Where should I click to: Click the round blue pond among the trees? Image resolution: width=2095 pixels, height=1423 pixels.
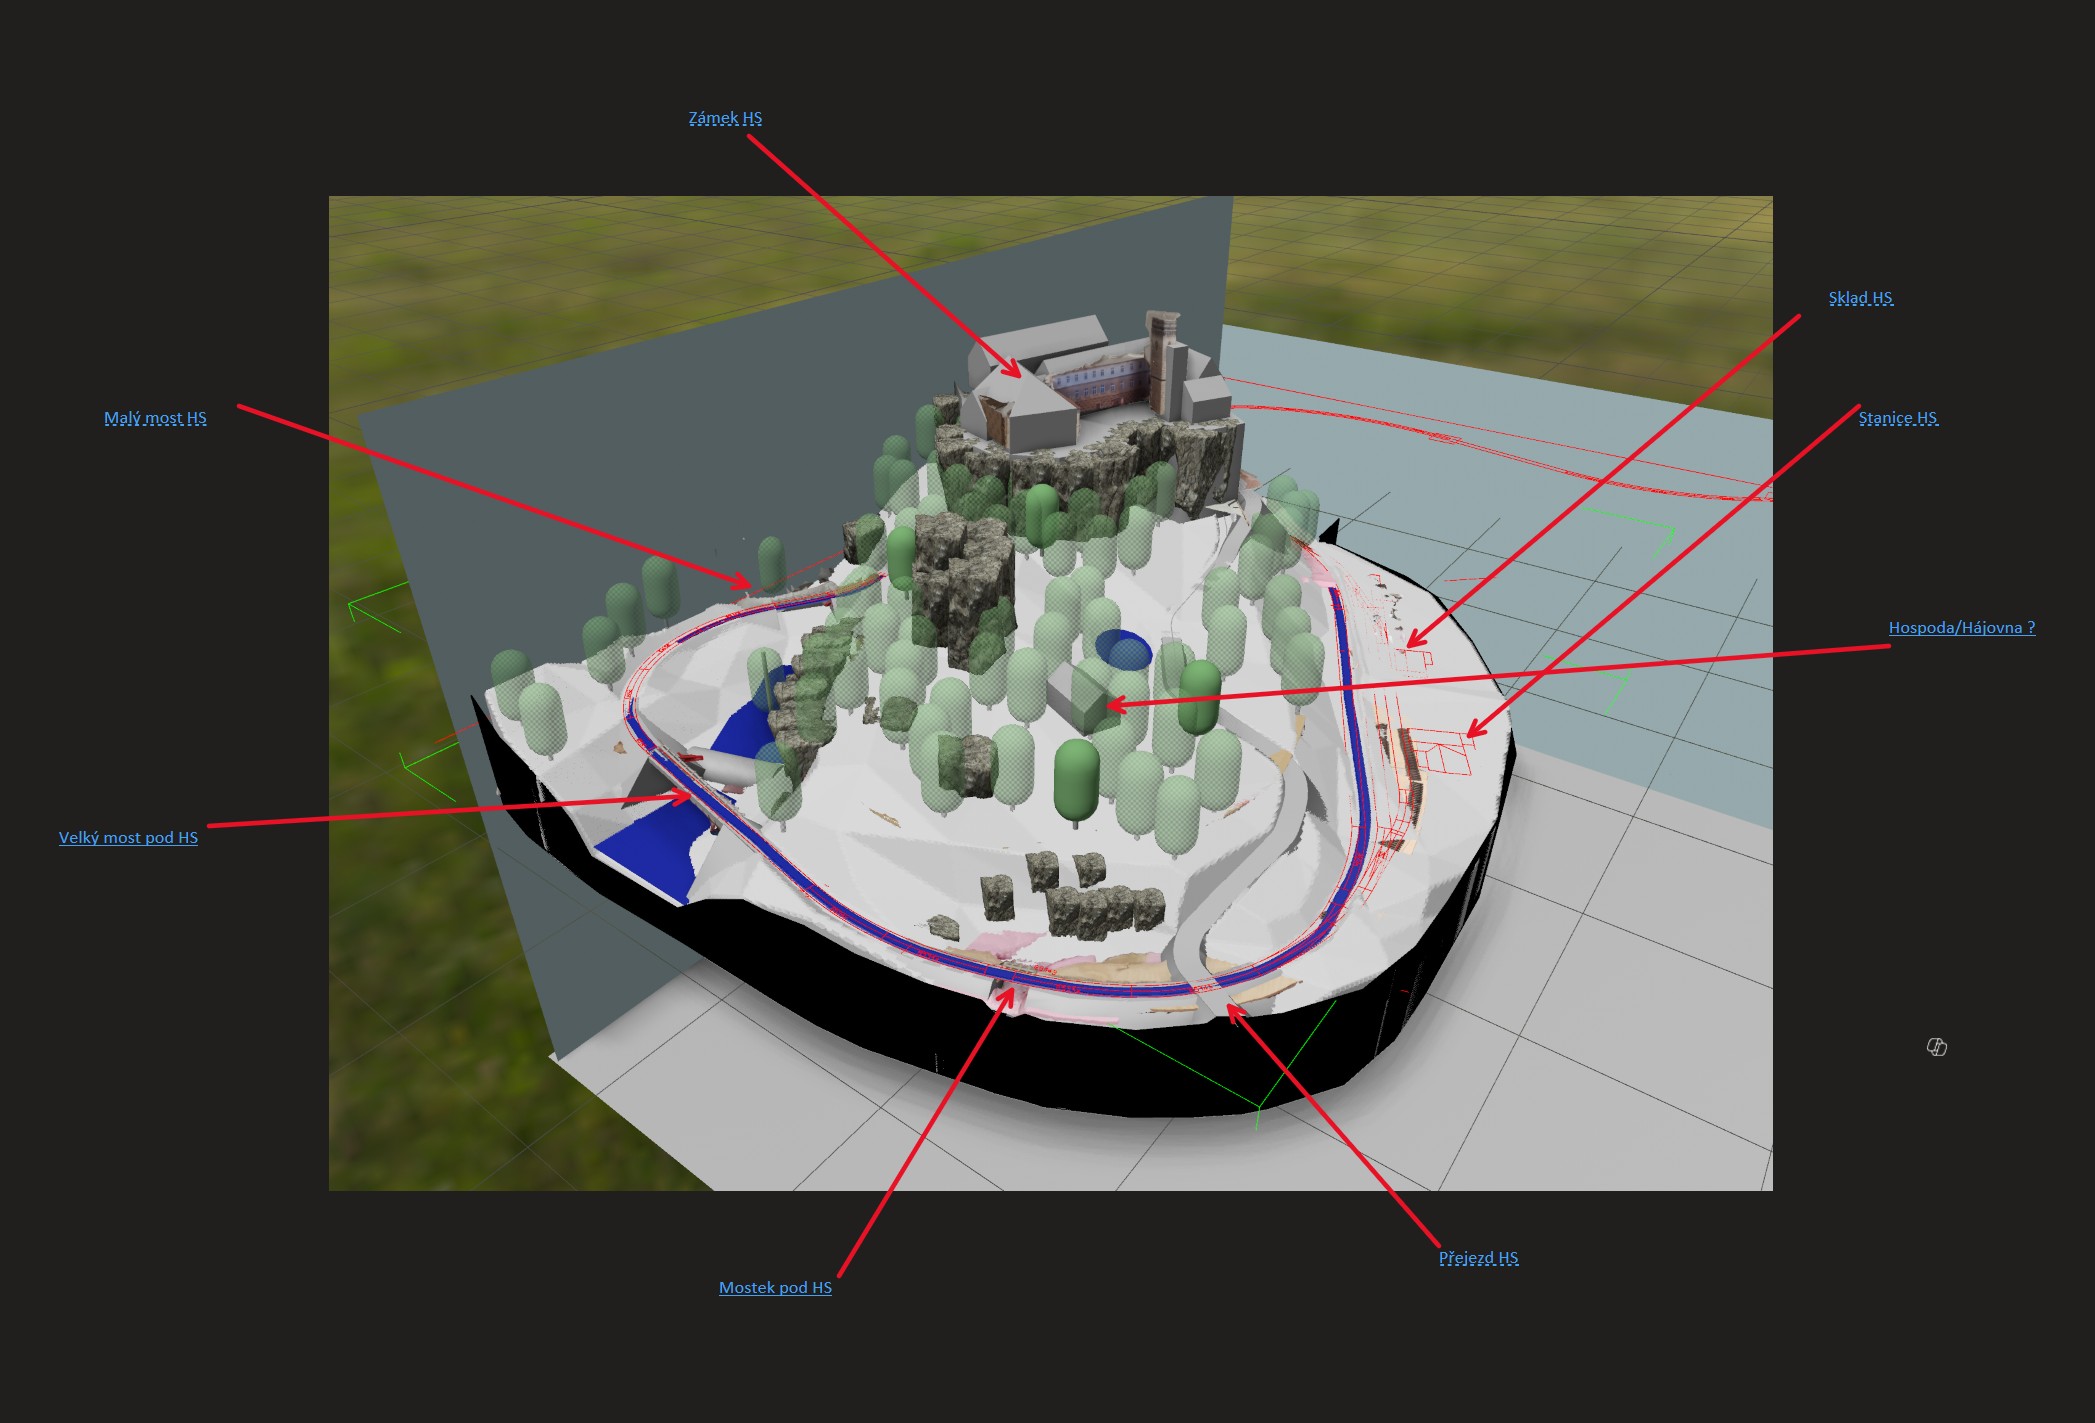pyautogui.click(x=1123, y=649)
